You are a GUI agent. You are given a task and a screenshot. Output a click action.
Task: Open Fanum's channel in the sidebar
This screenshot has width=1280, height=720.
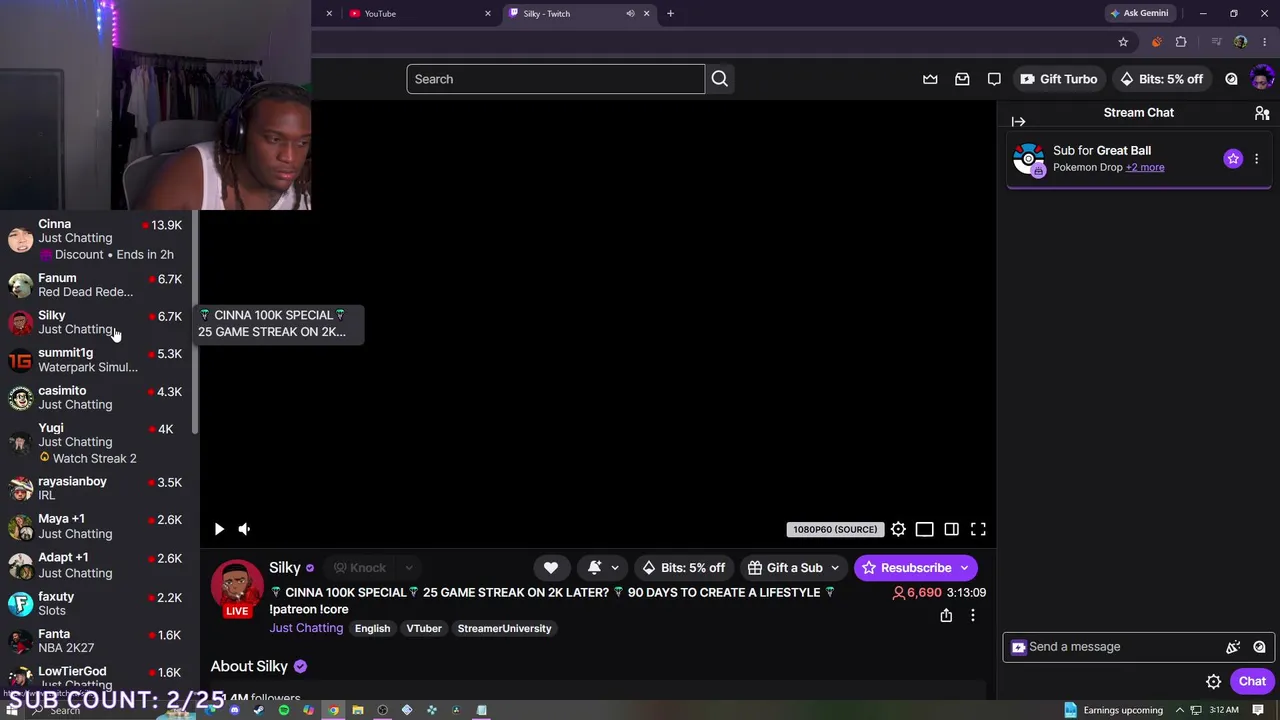pyautogui.click(x=97, y=285)
